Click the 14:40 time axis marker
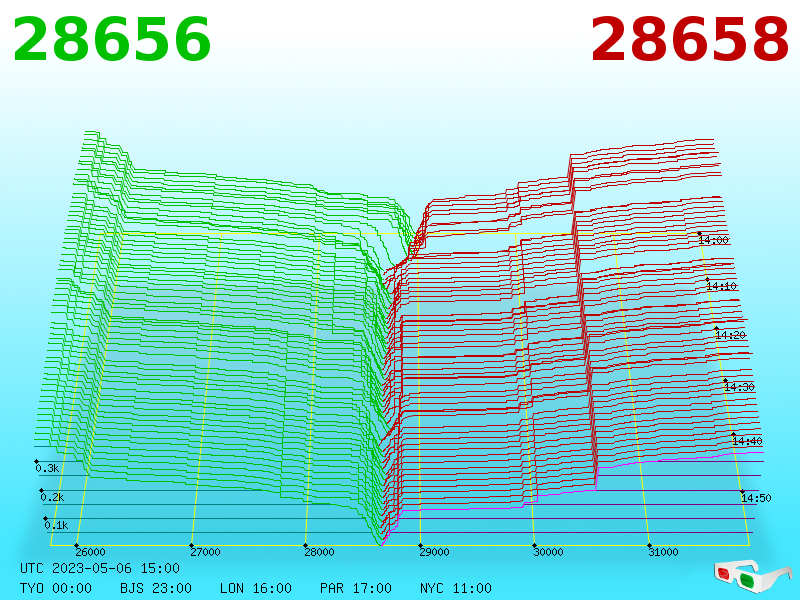Image resolution: width=800 pixels, height=600 pixels. tap(747, 441)
